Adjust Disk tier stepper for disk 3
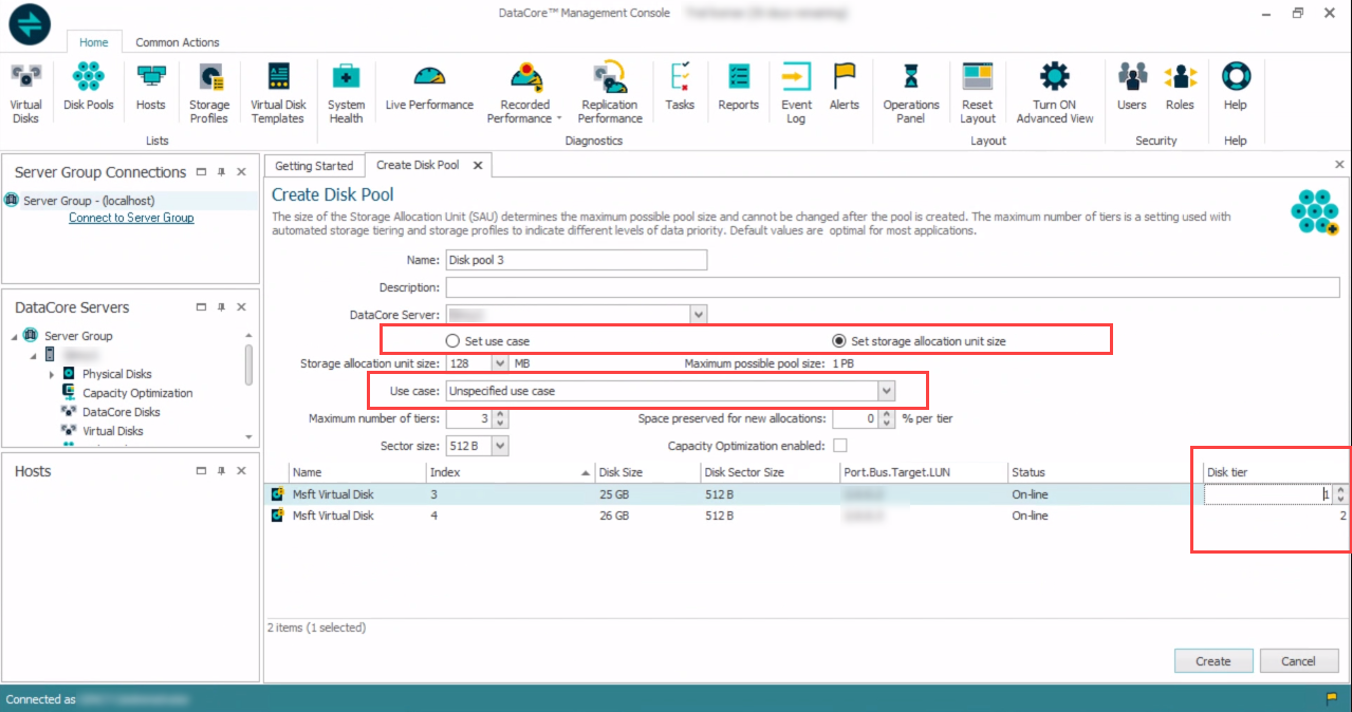The image size is (1352, 712). (1341, 494)
